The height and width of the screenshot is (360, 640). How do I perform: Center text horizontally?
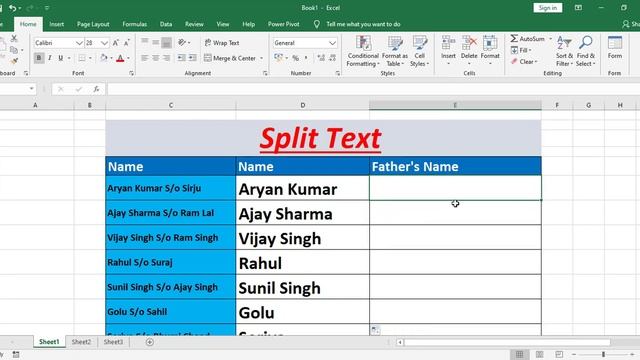tap(156, 58)
